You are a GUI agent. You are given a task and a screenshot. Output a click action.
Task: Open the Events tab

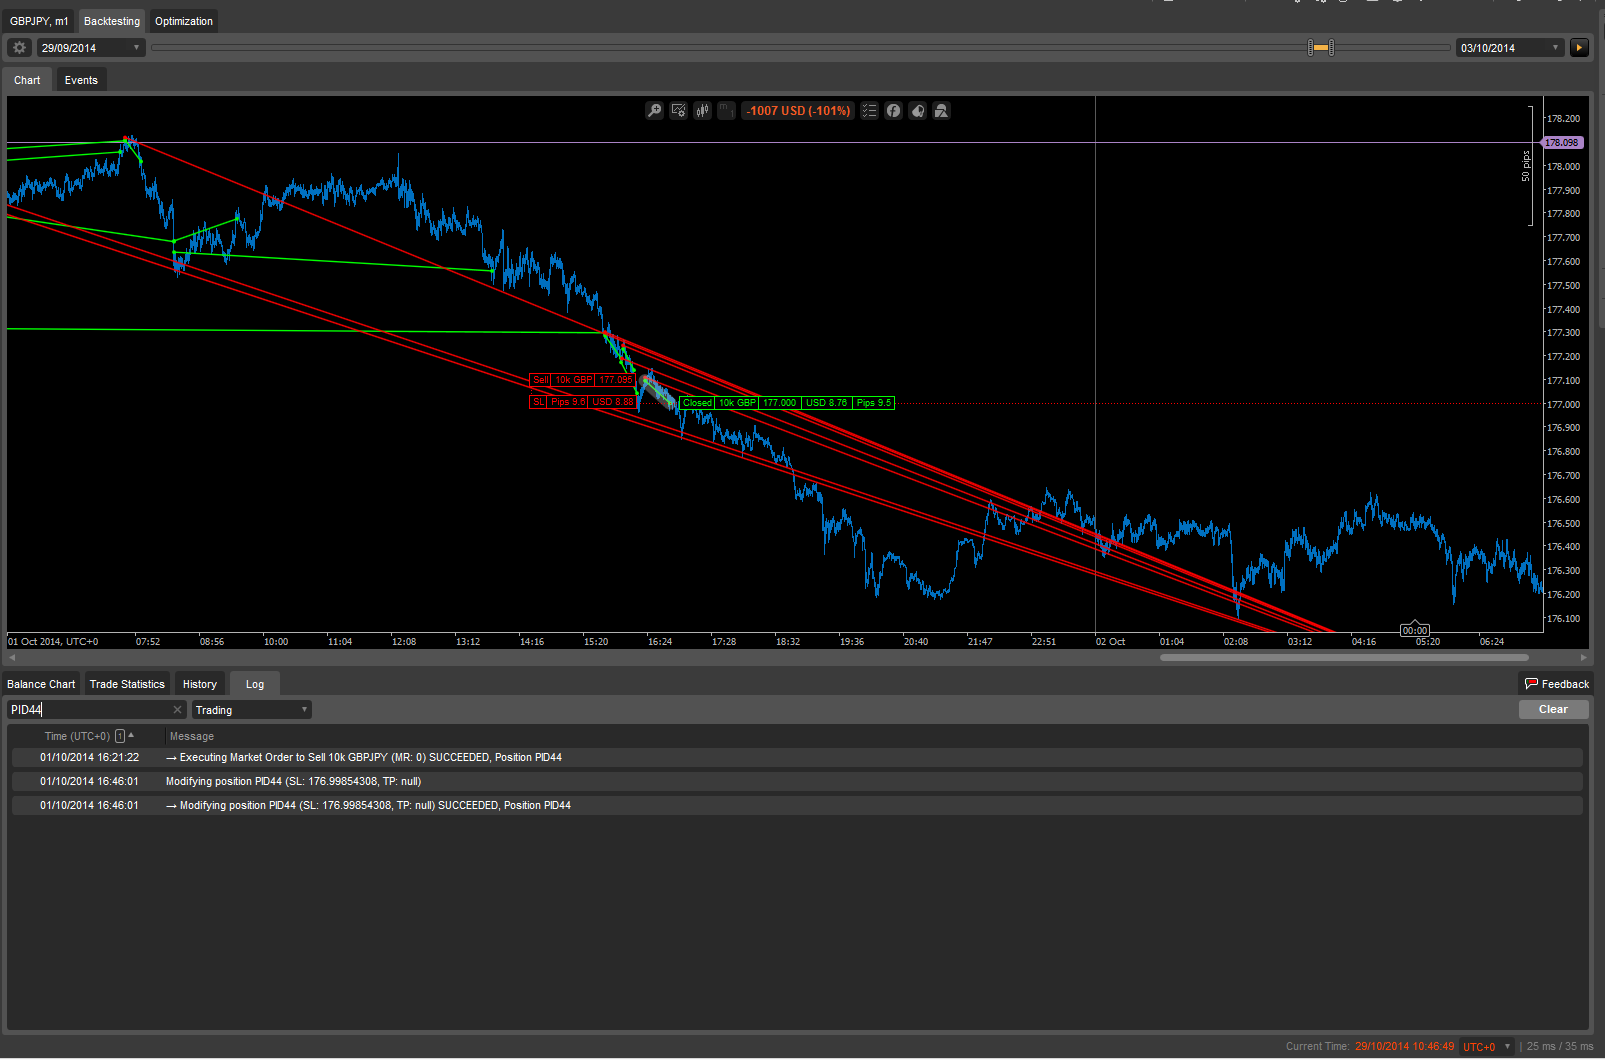(x=81, y=80)
